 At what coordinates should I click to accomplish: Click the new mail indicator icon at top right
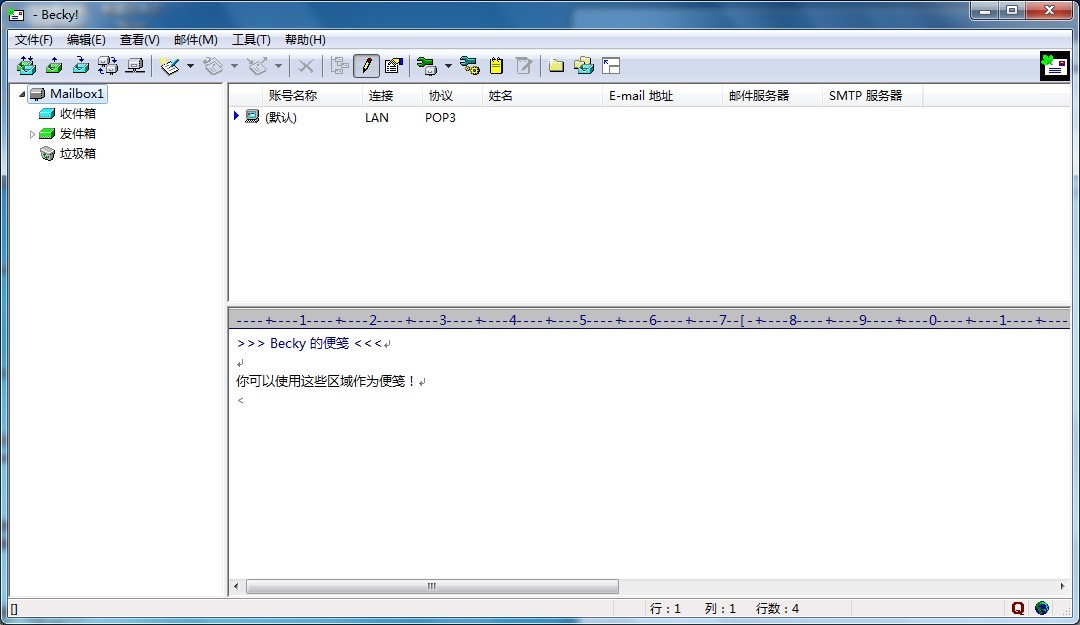pyautogui.click(x=1054, y=66)
